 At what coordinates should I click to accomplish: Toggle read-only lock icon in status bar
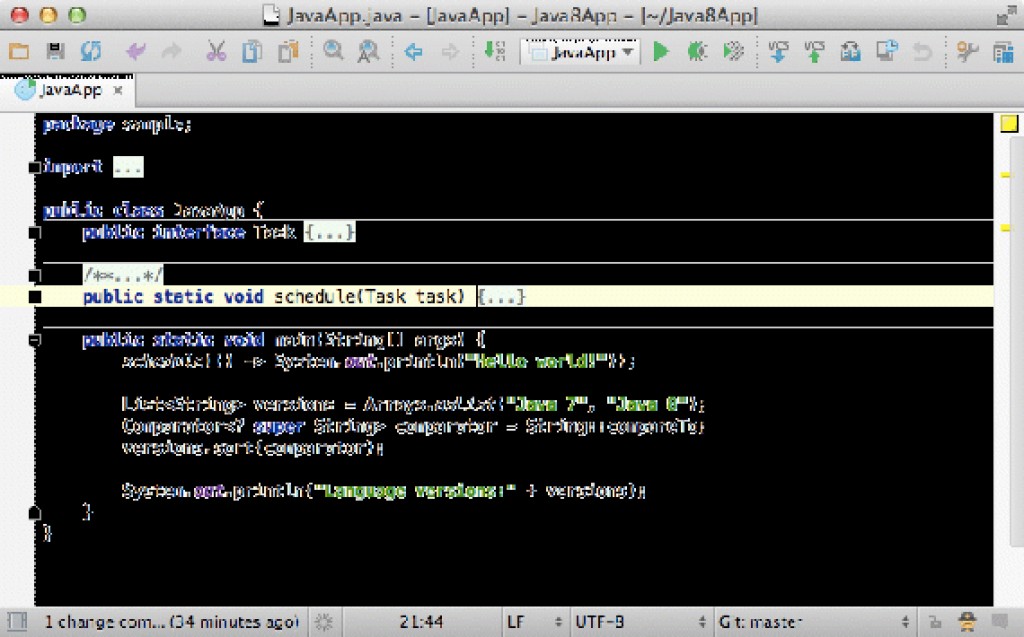[935, 621]
